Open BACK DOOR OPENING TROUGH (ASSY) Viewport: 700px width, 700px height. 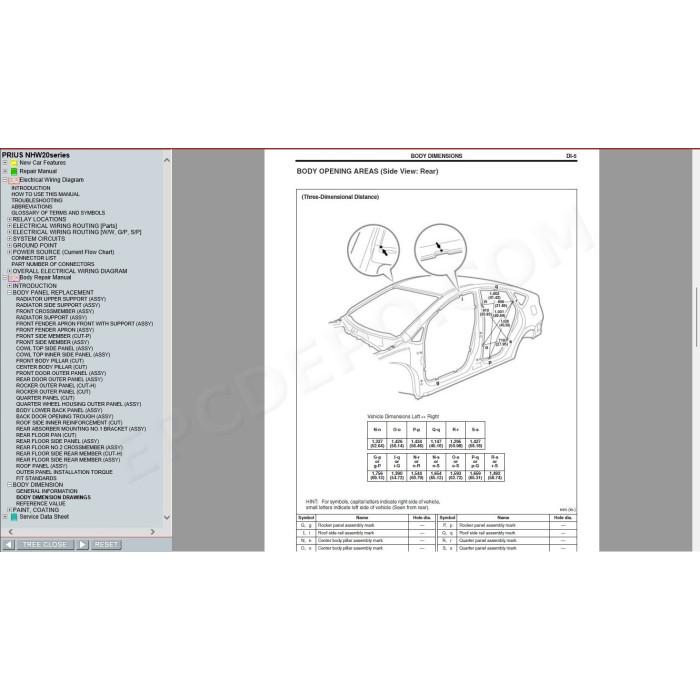[x=65, y=417]
